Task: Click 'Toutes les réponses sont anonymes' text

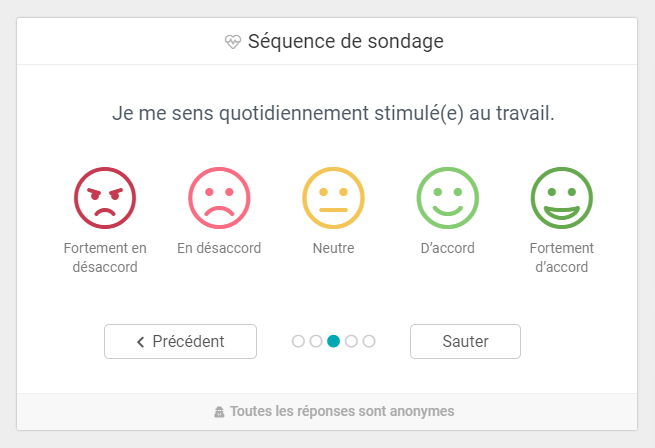Action: 342,411
